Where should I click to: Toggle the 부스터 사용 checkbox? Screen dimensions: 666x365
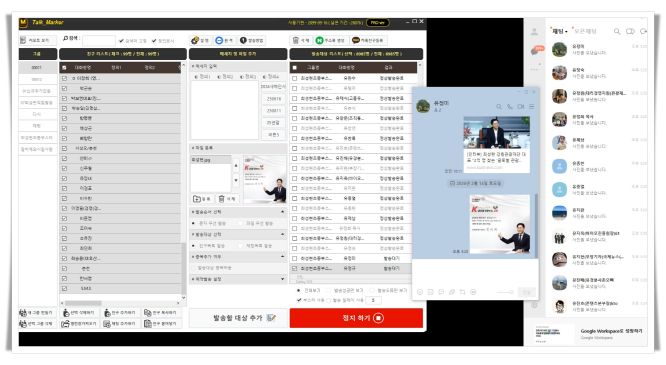311,300
